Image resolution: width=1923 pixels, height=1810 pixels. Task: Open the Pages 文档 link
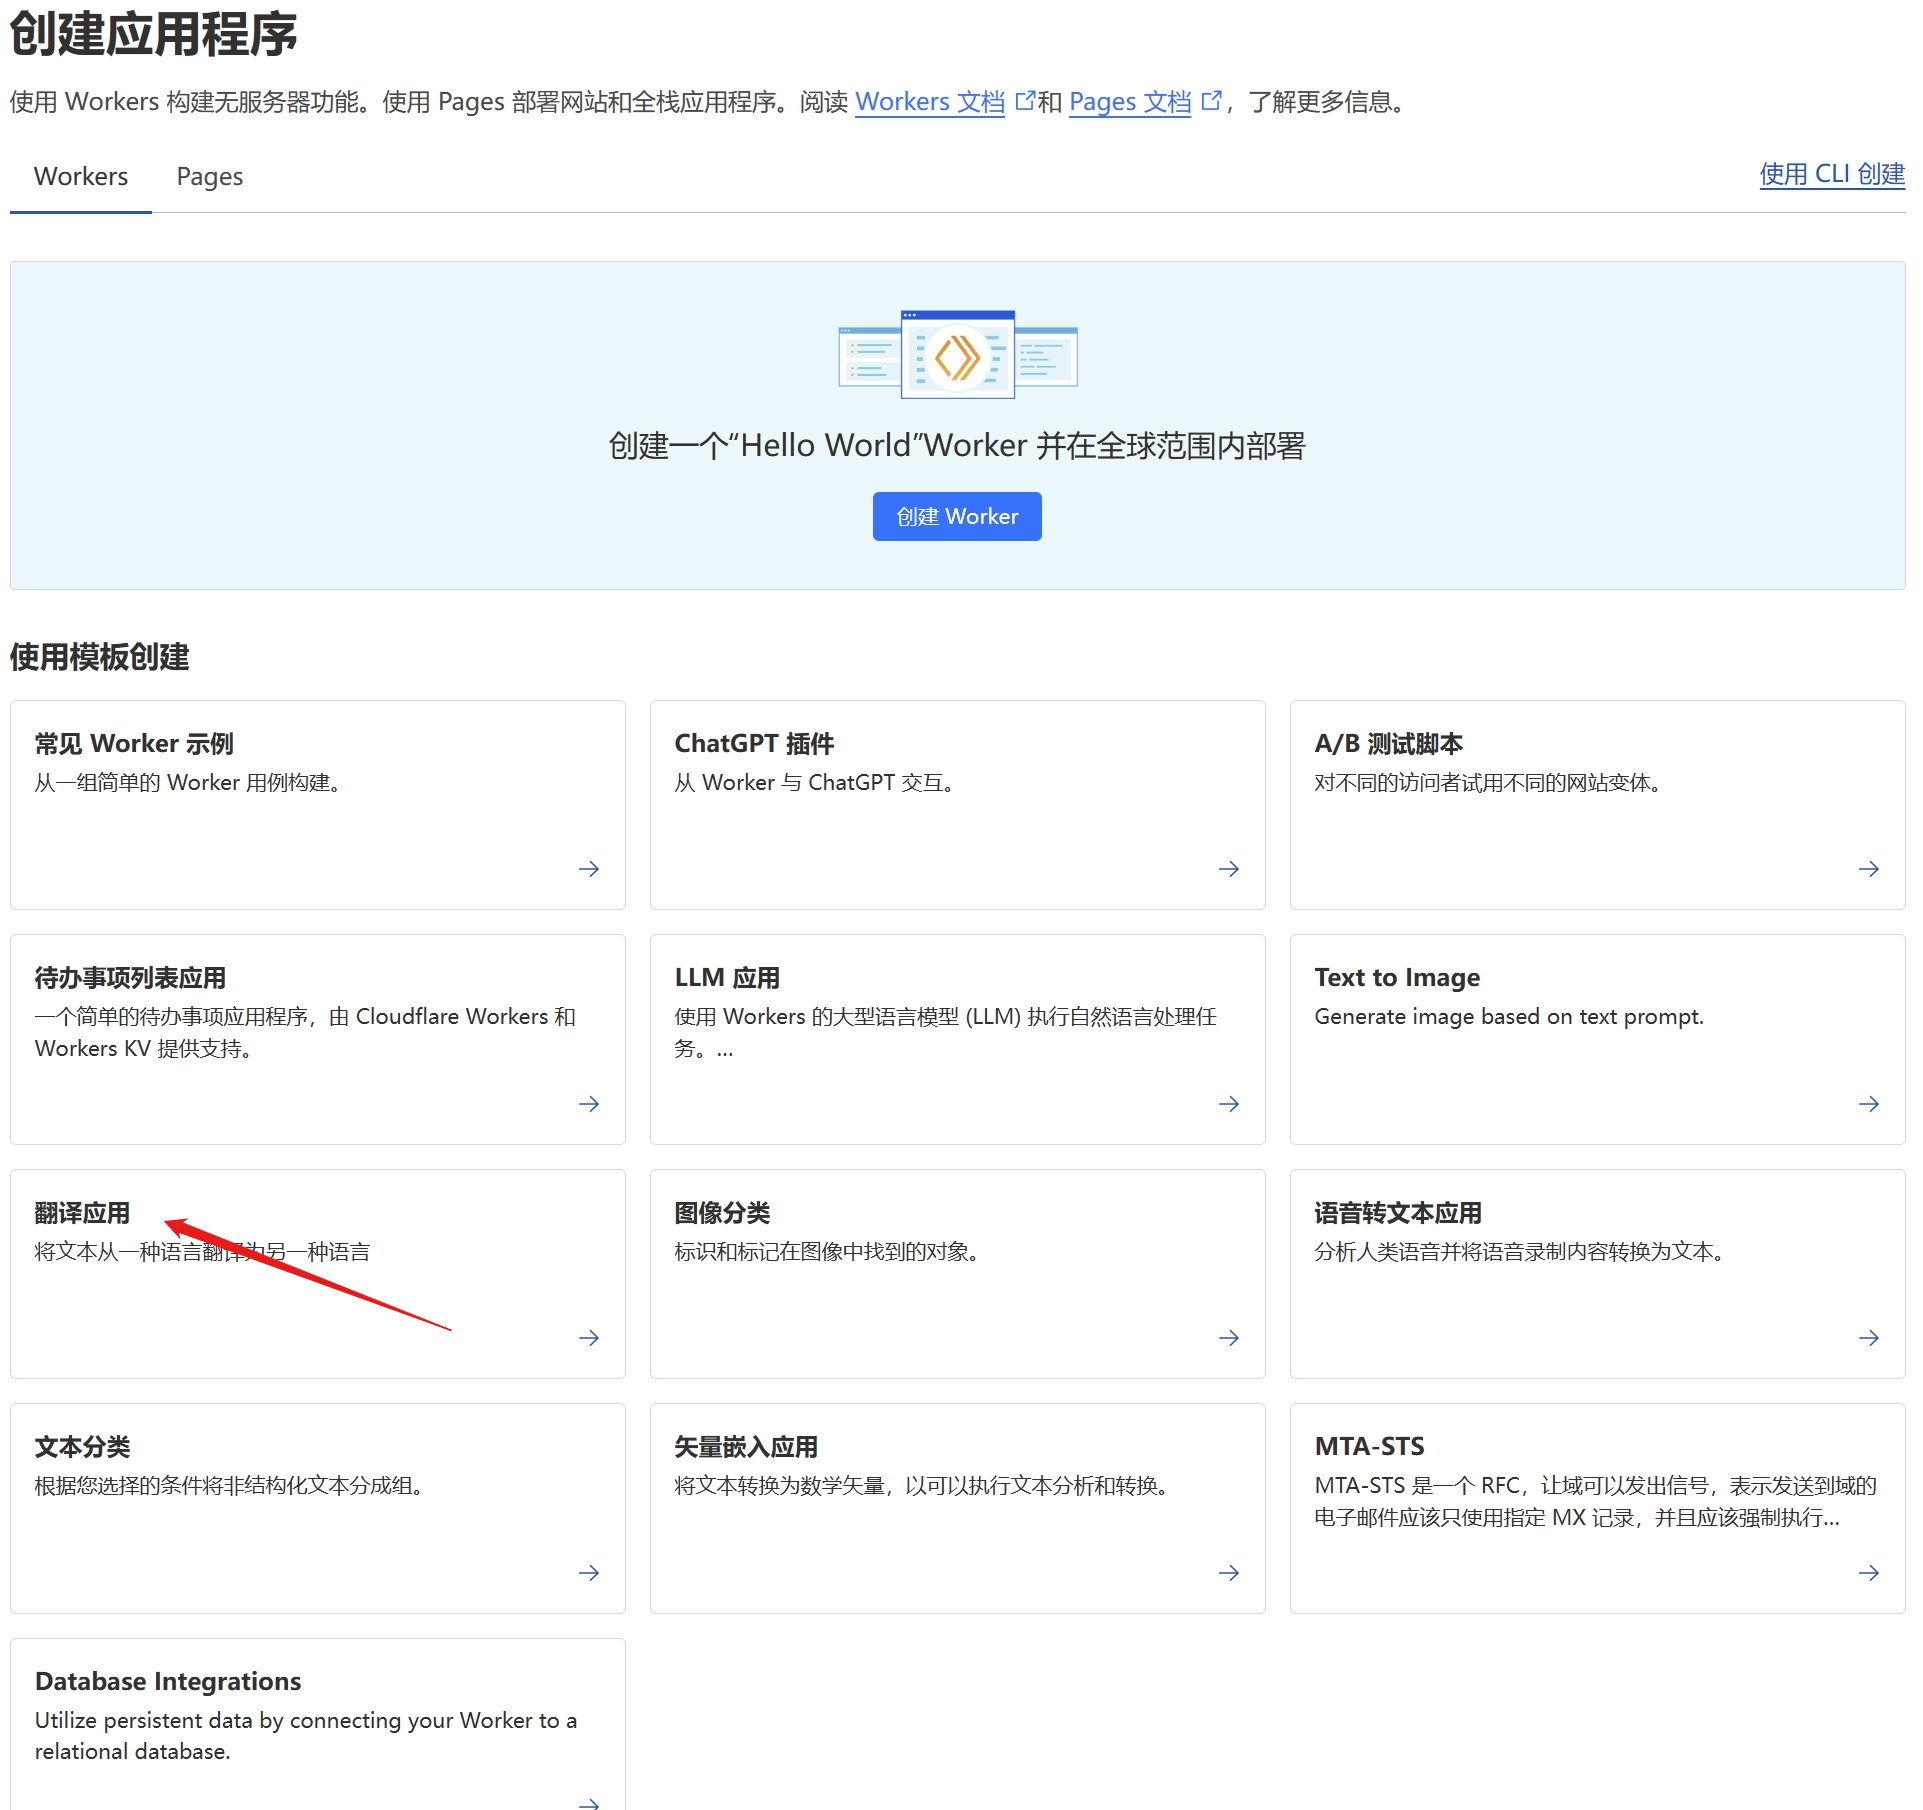pos(1130,102)
